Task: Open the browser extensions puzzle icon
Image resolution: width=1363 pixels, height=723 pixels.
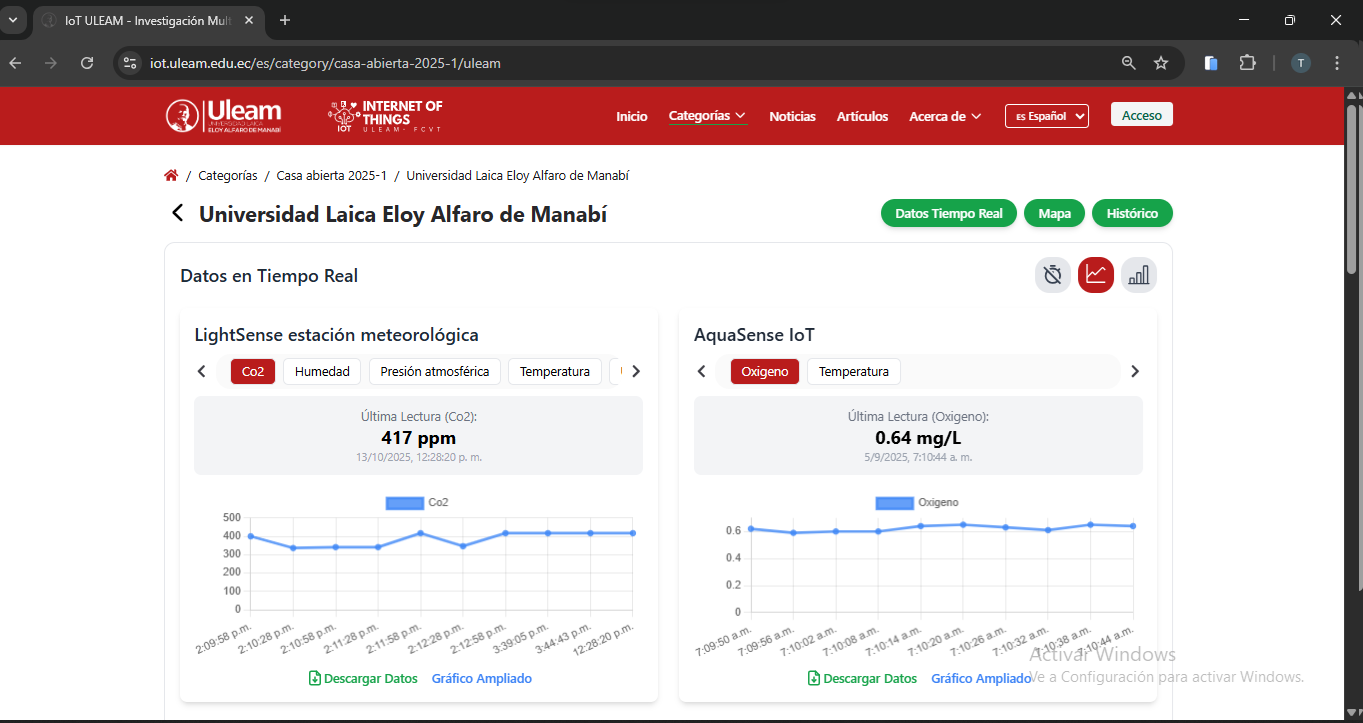Action: click(x=1247, y=63)
